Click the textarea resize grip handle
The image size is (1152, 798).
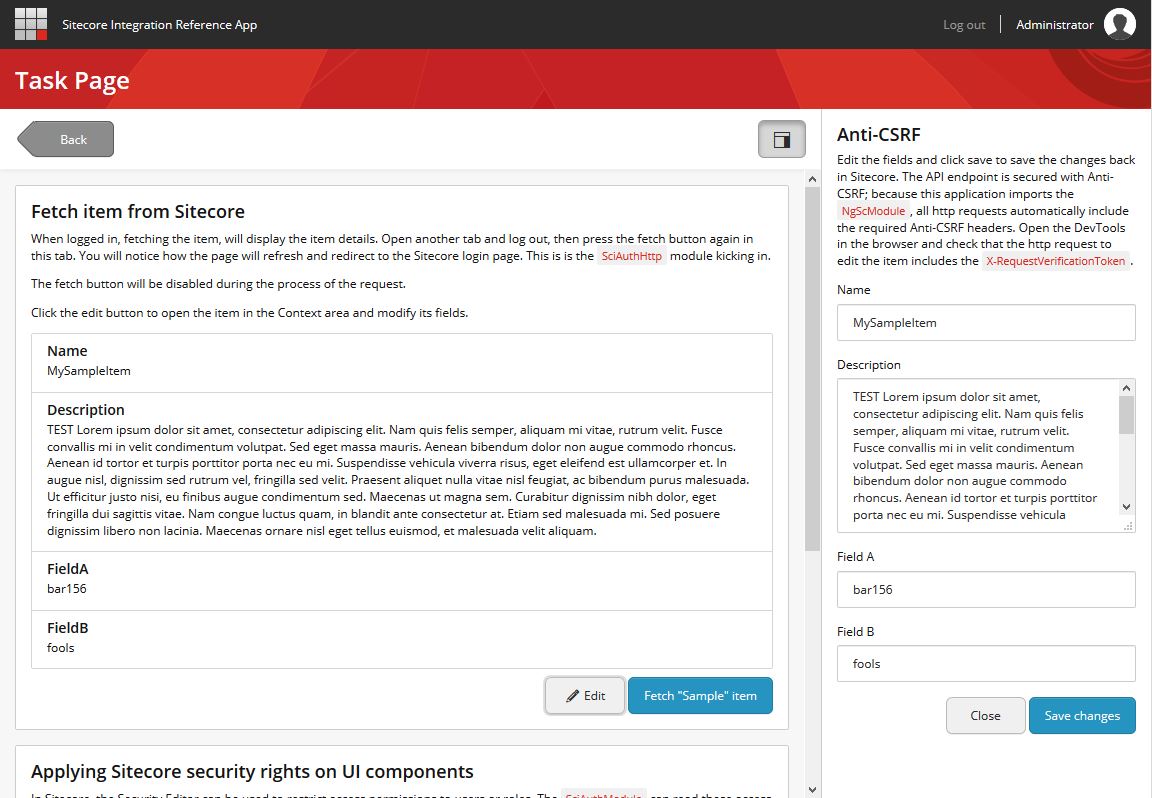tap(1128, 525)
